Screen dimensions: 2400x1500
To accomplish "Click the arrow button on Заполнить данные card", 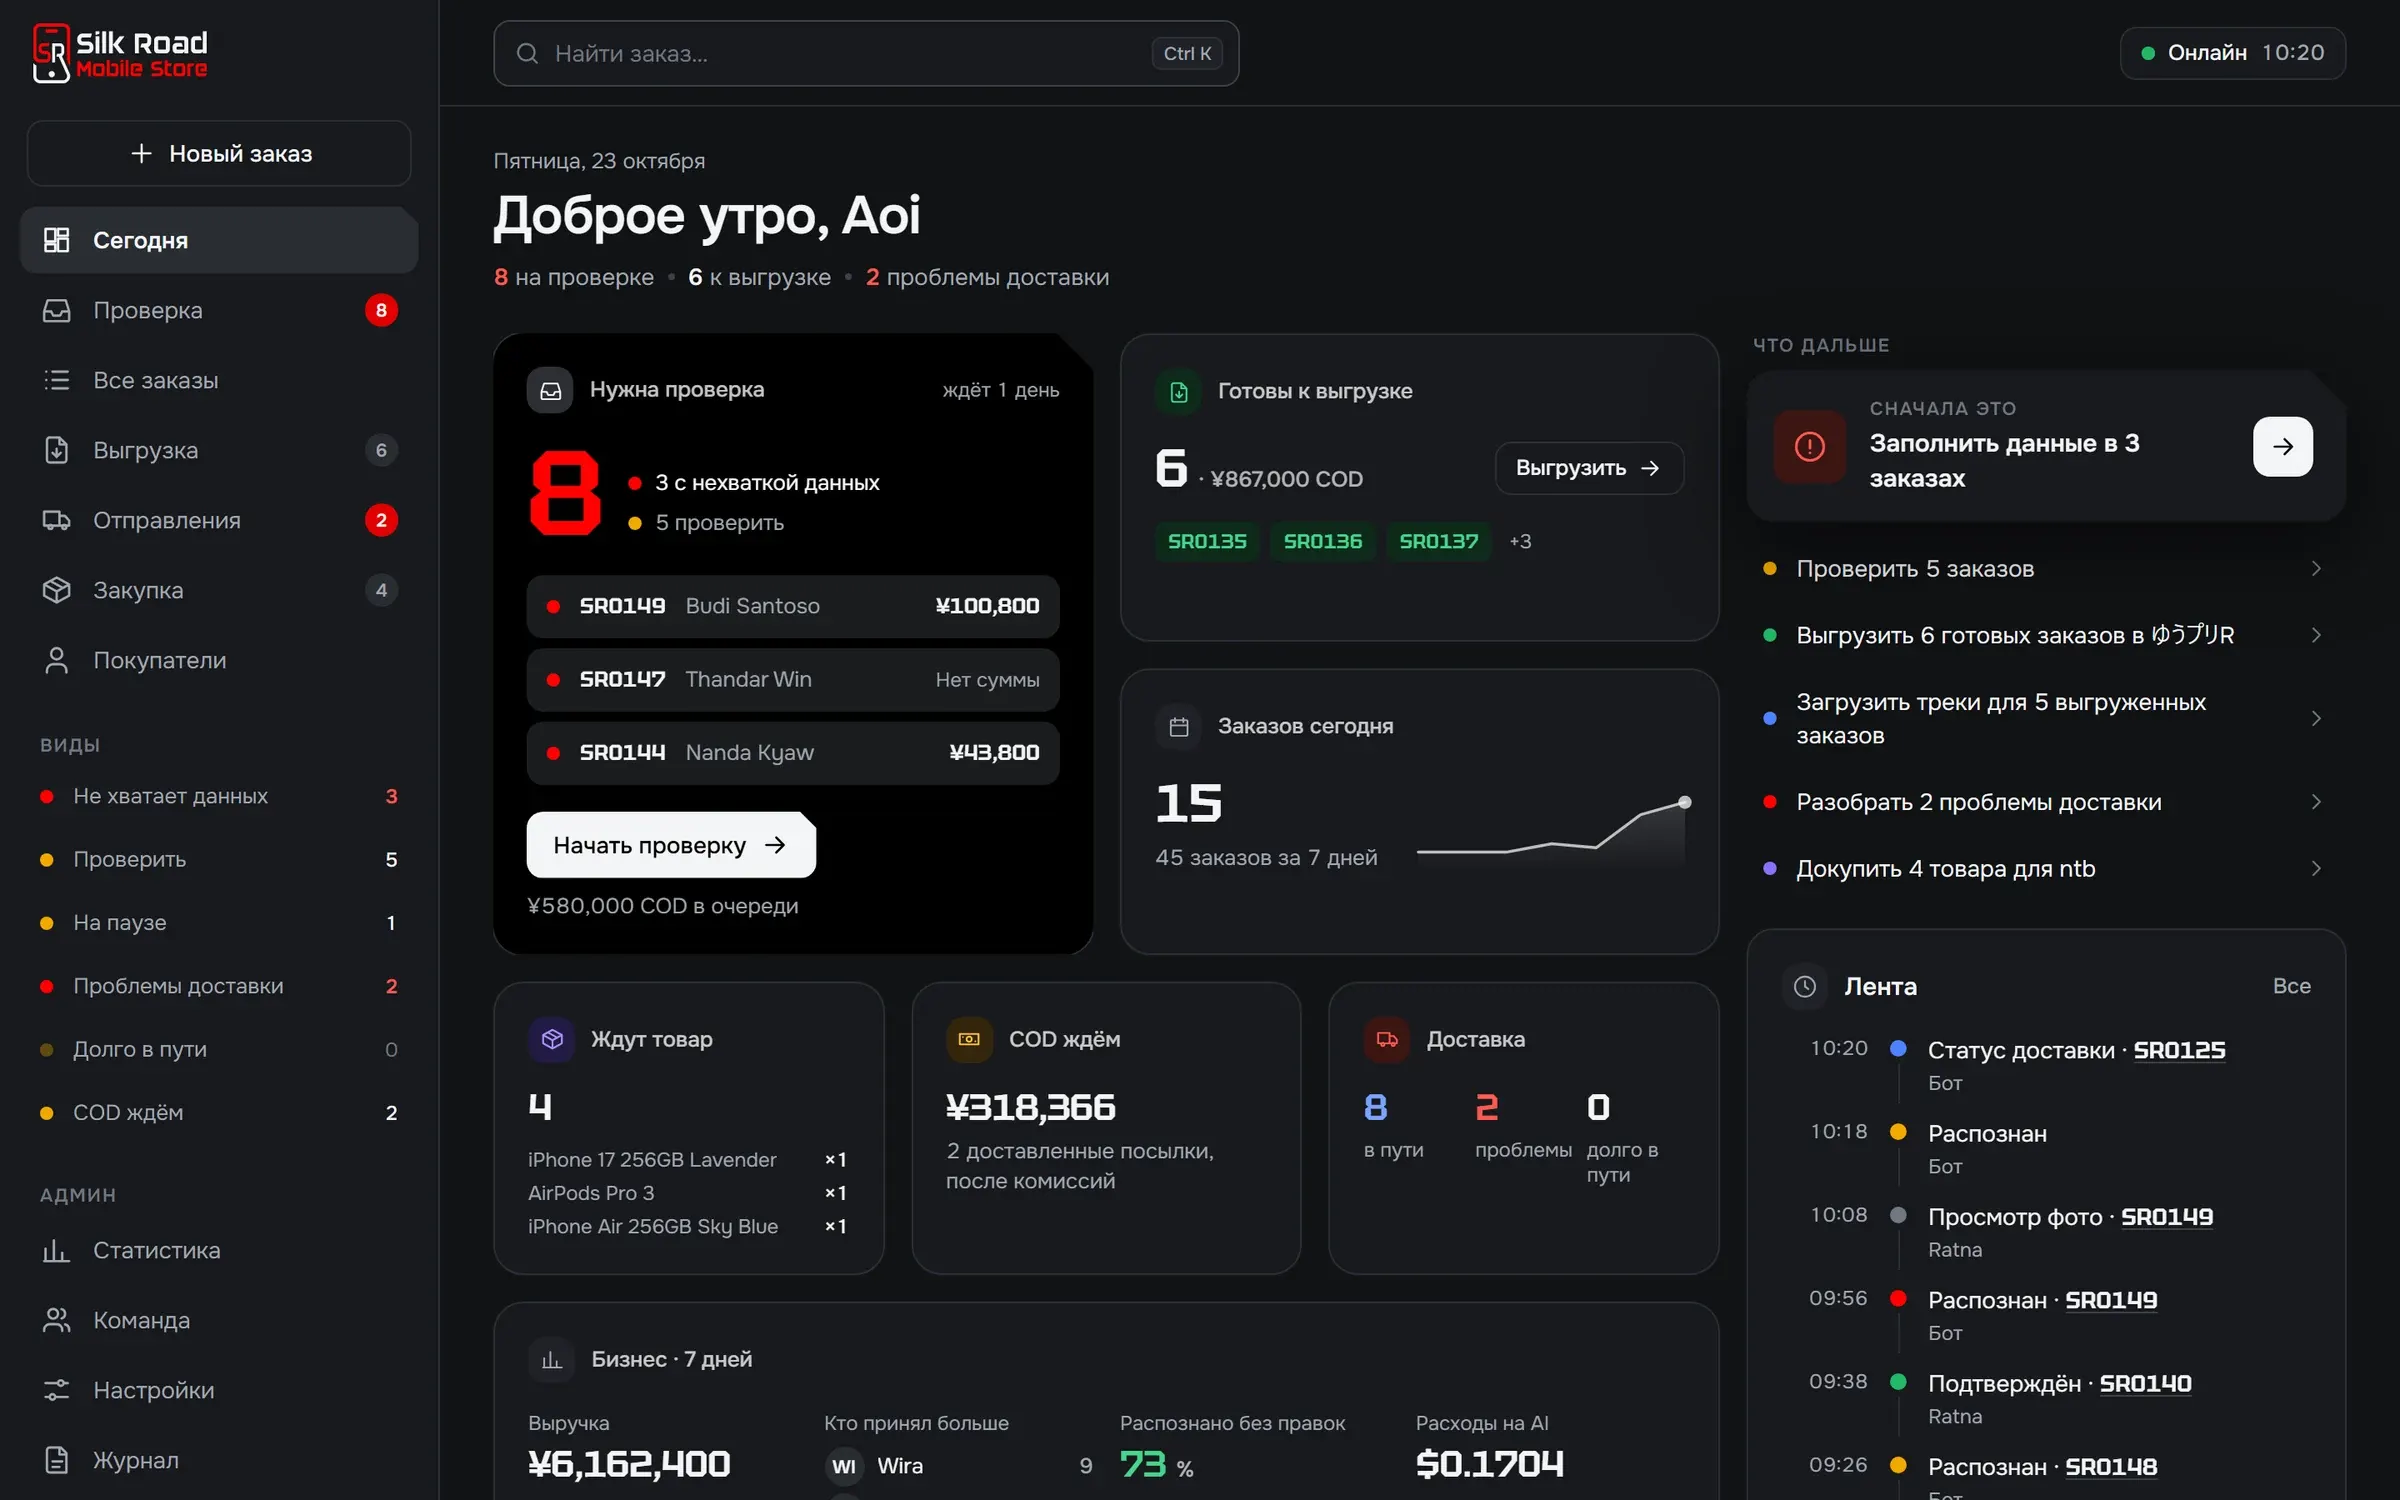I will pos(2282,446).
